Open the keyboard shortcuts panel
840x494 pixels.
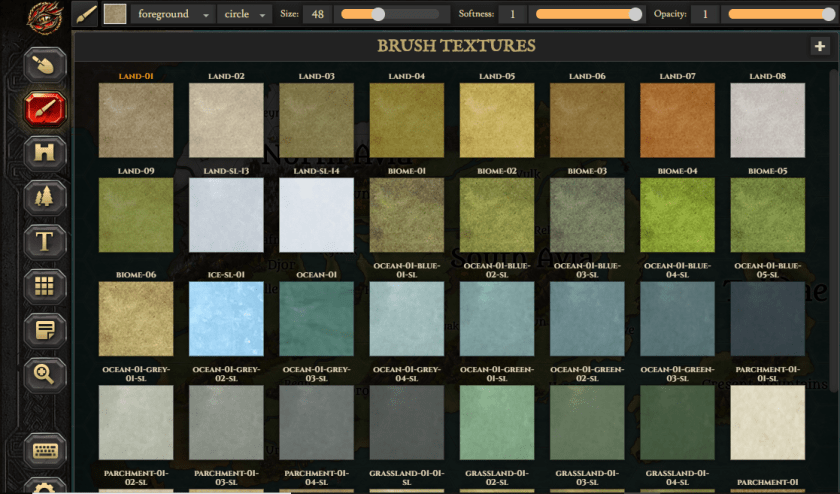click(x=45, y=450)
